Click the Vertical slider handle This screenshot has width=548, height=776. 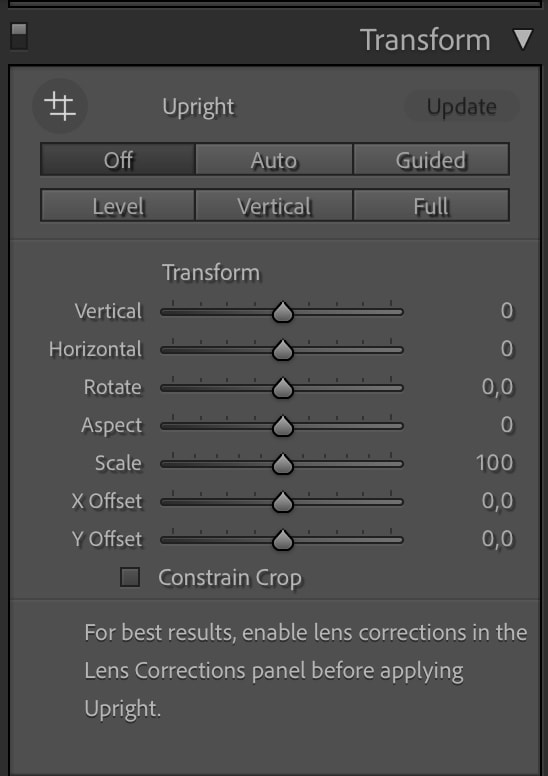(x=283, y=312)
